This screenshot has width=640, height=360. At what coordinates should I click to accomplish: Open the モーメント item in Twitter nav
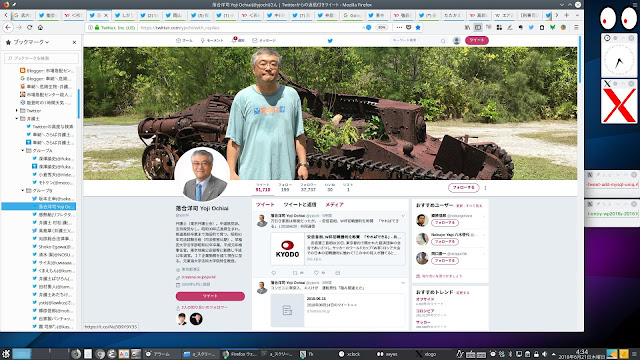[x=212, y=40]
